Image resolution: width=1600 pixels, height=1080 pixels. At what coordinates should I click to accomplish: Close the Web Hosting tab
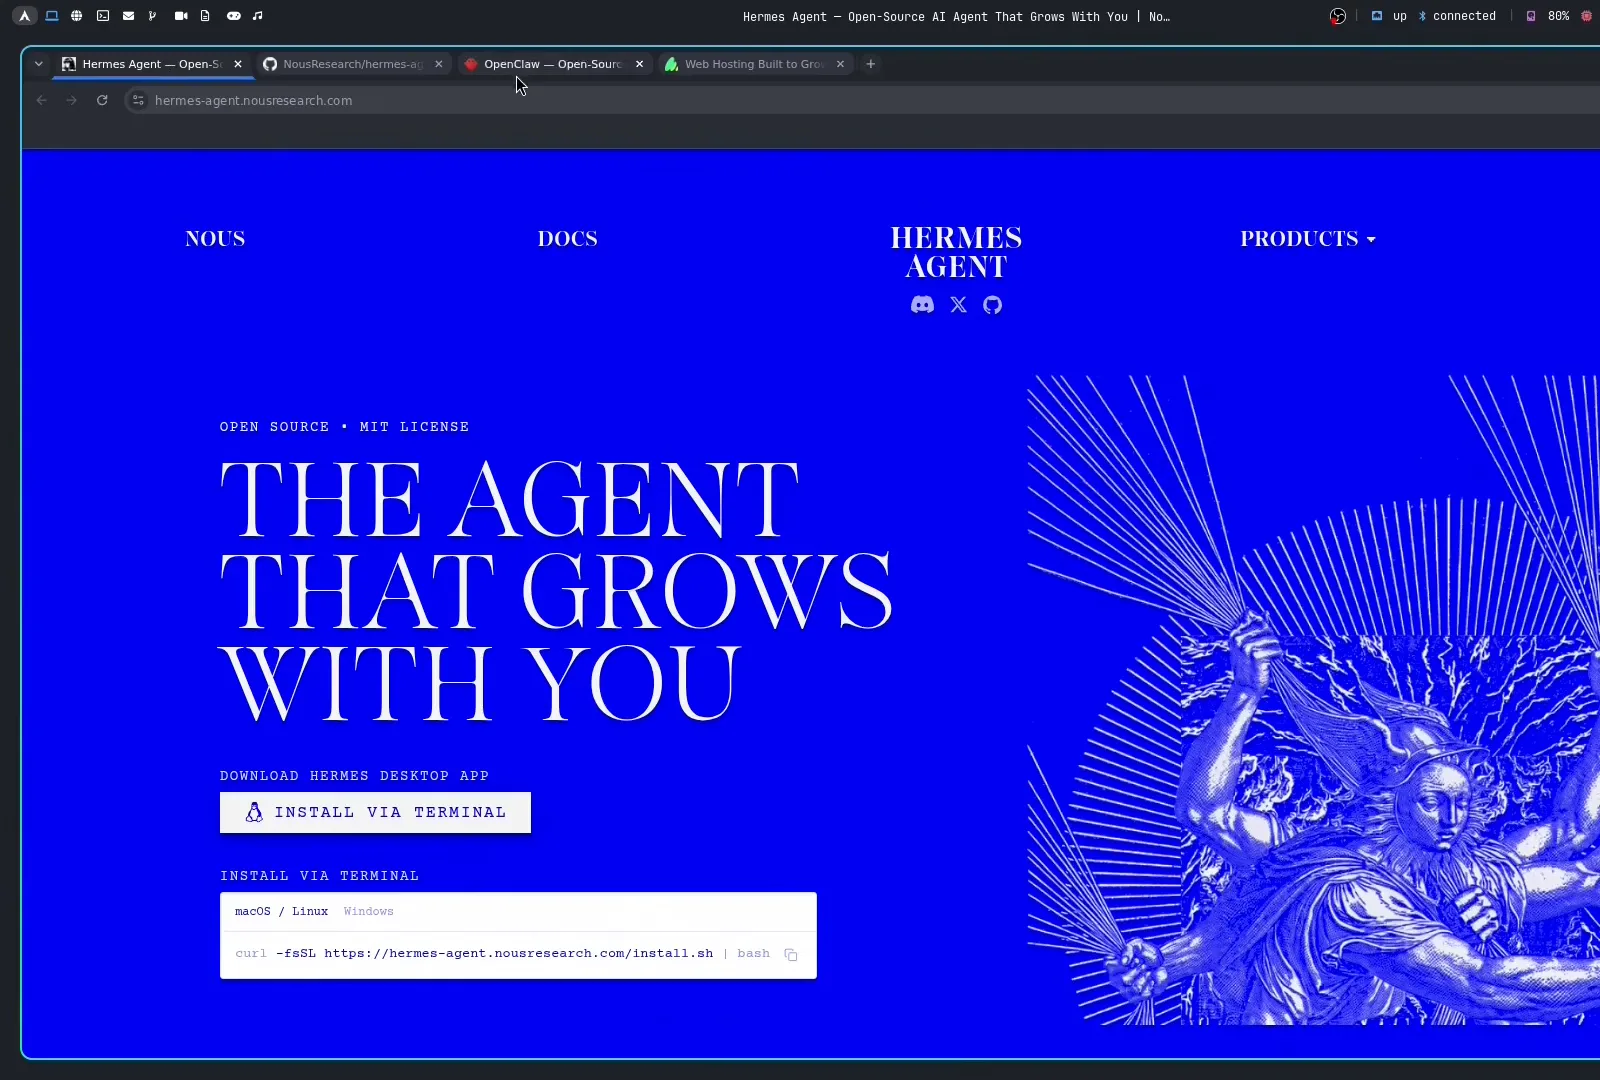840,64
